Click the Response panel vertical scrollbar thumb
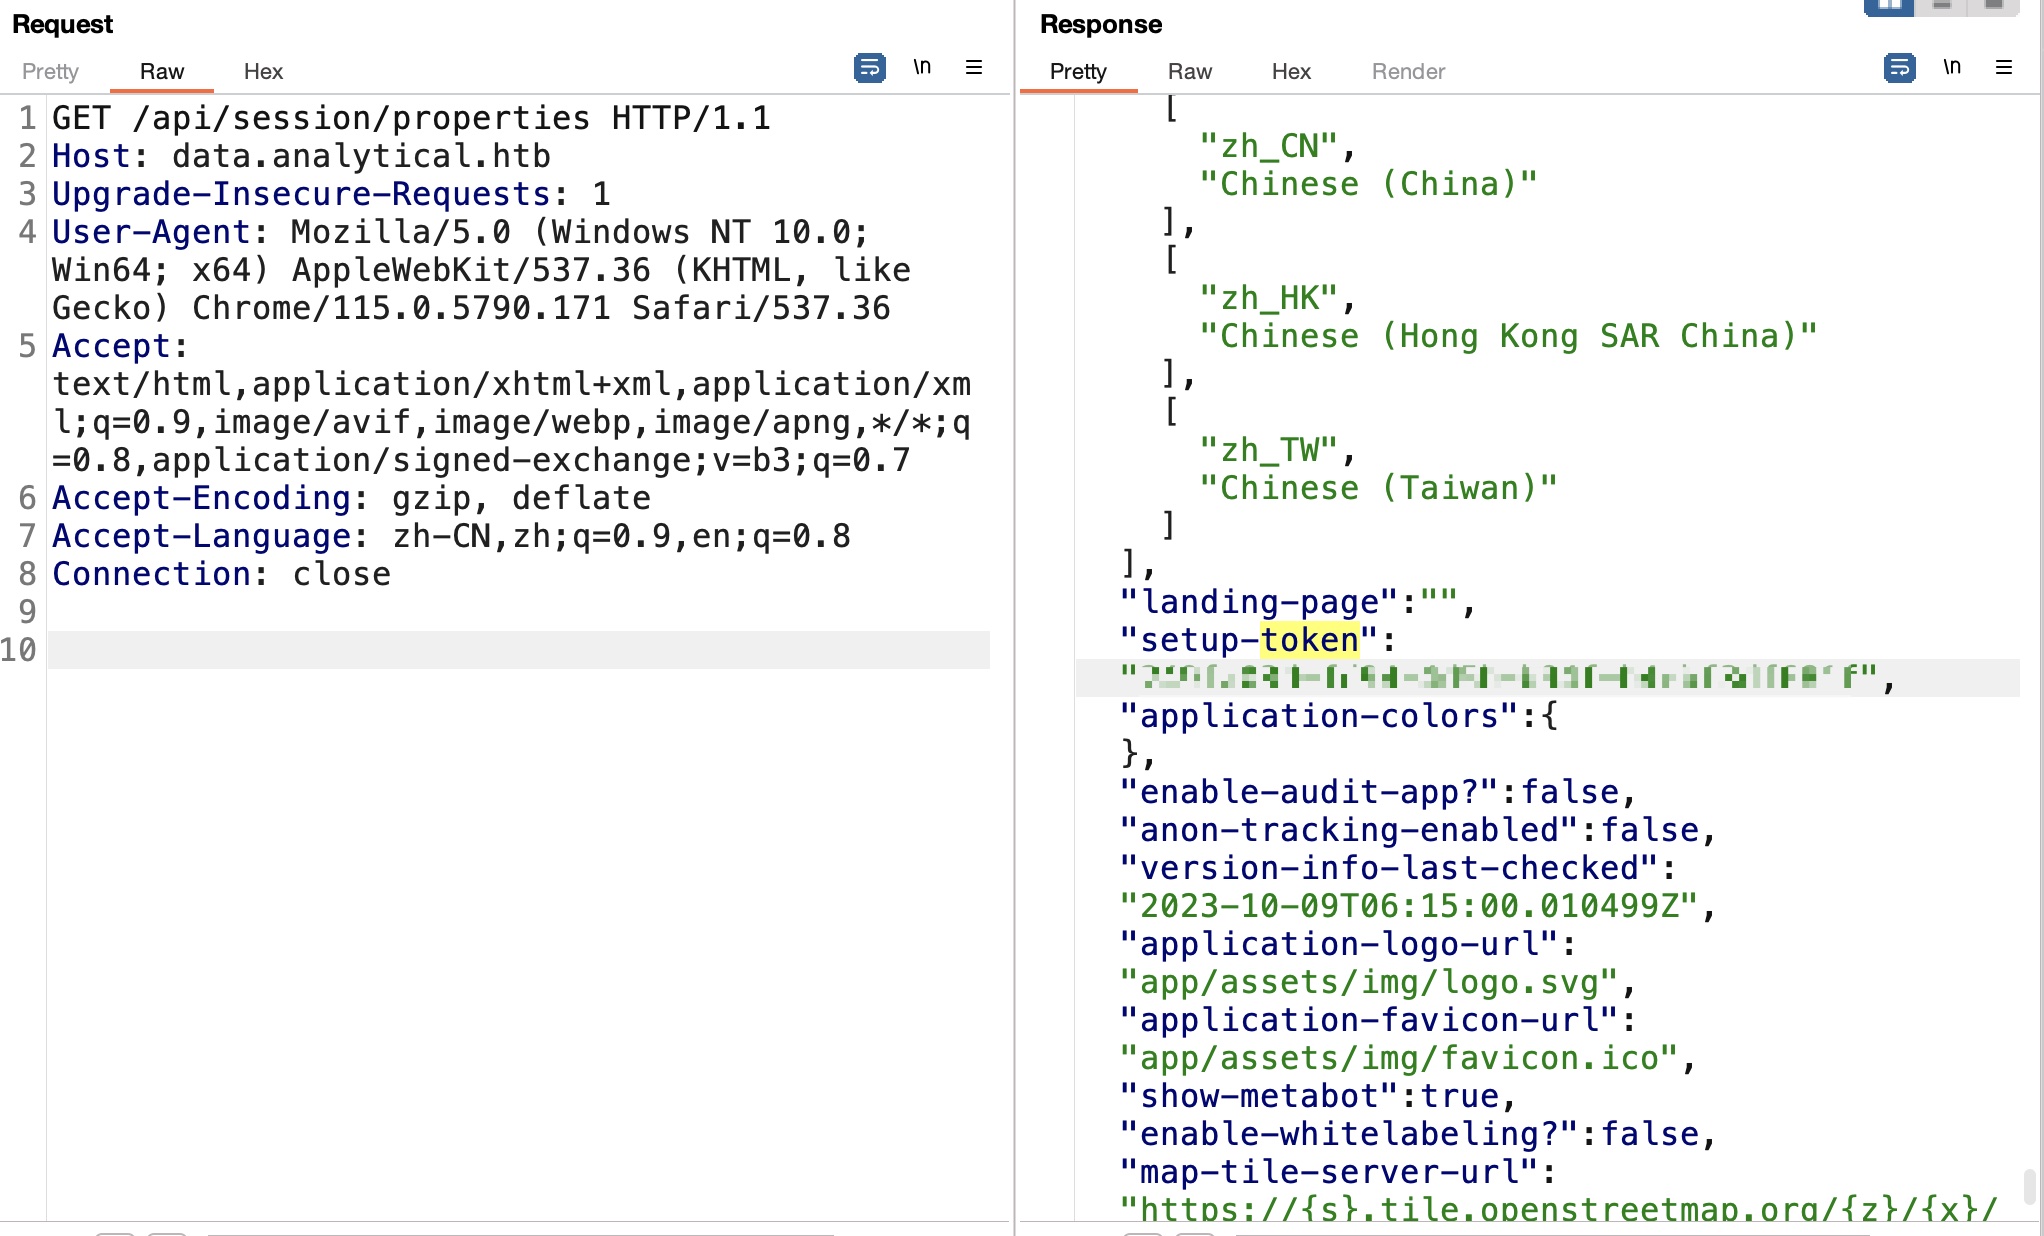 tap(2029, 1187)
